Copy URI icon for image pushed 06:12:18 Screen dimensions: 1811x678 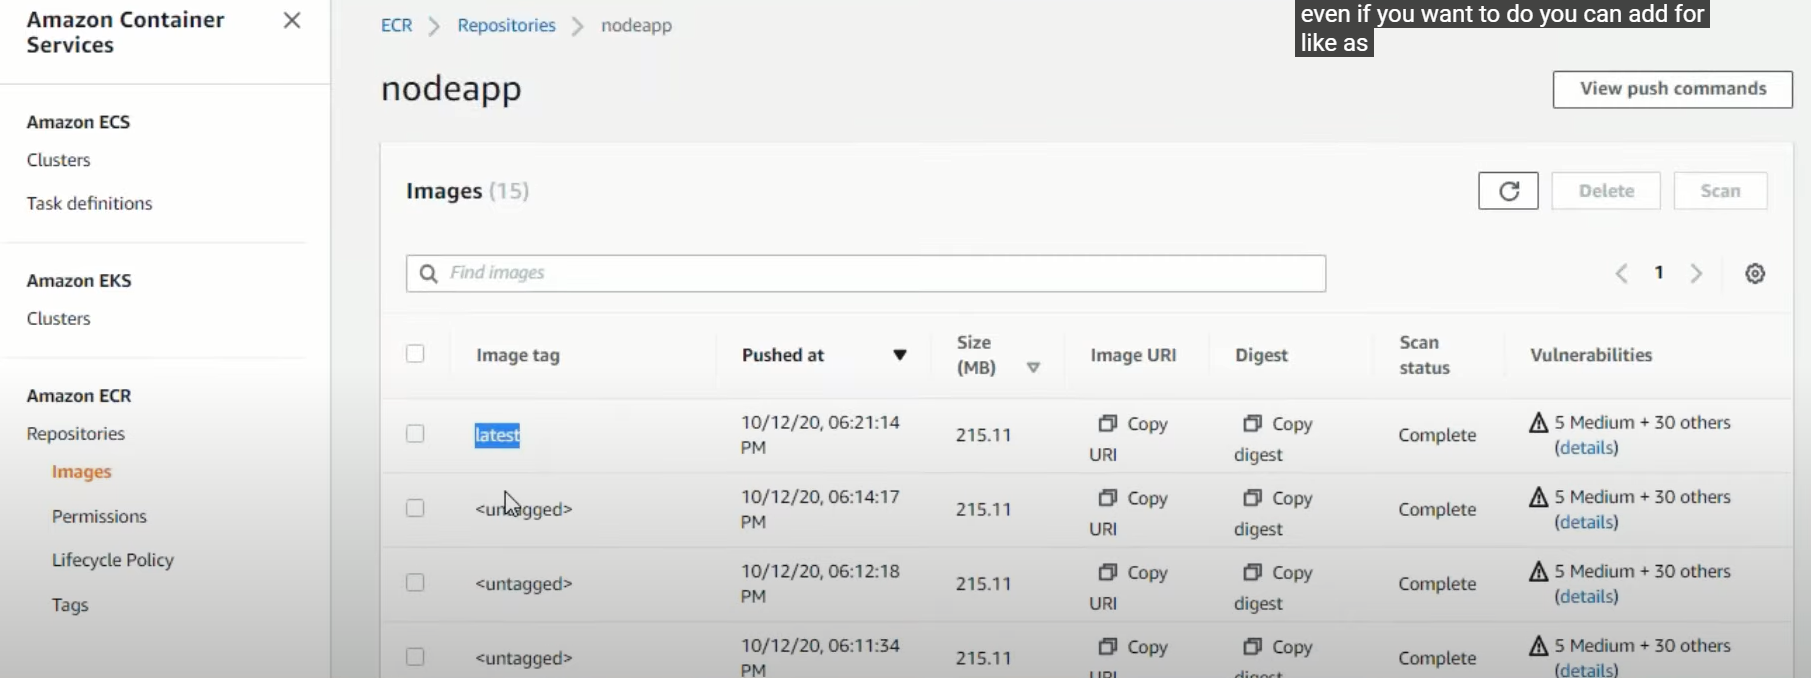pos(1107,572)
